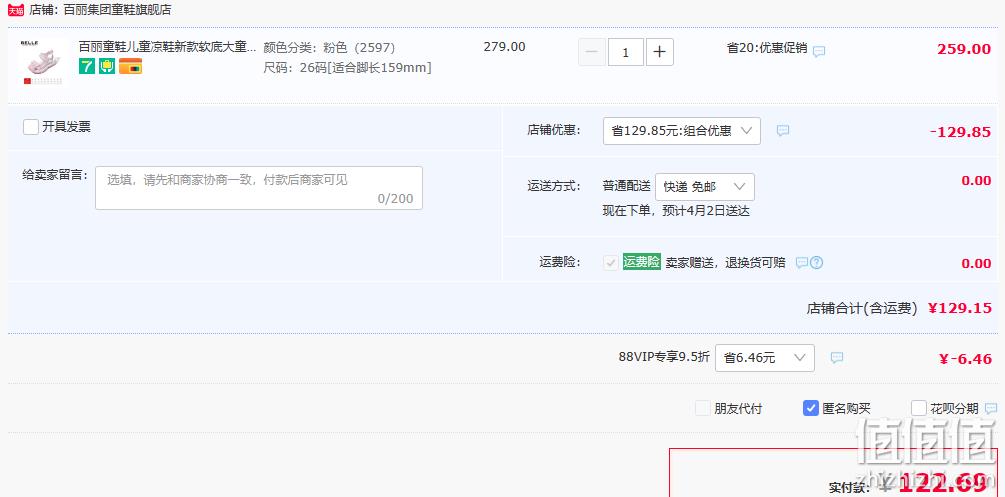Click the item subtotal 259.00
The width and height of the screenshot is (1005, 497).
(964, 49)
